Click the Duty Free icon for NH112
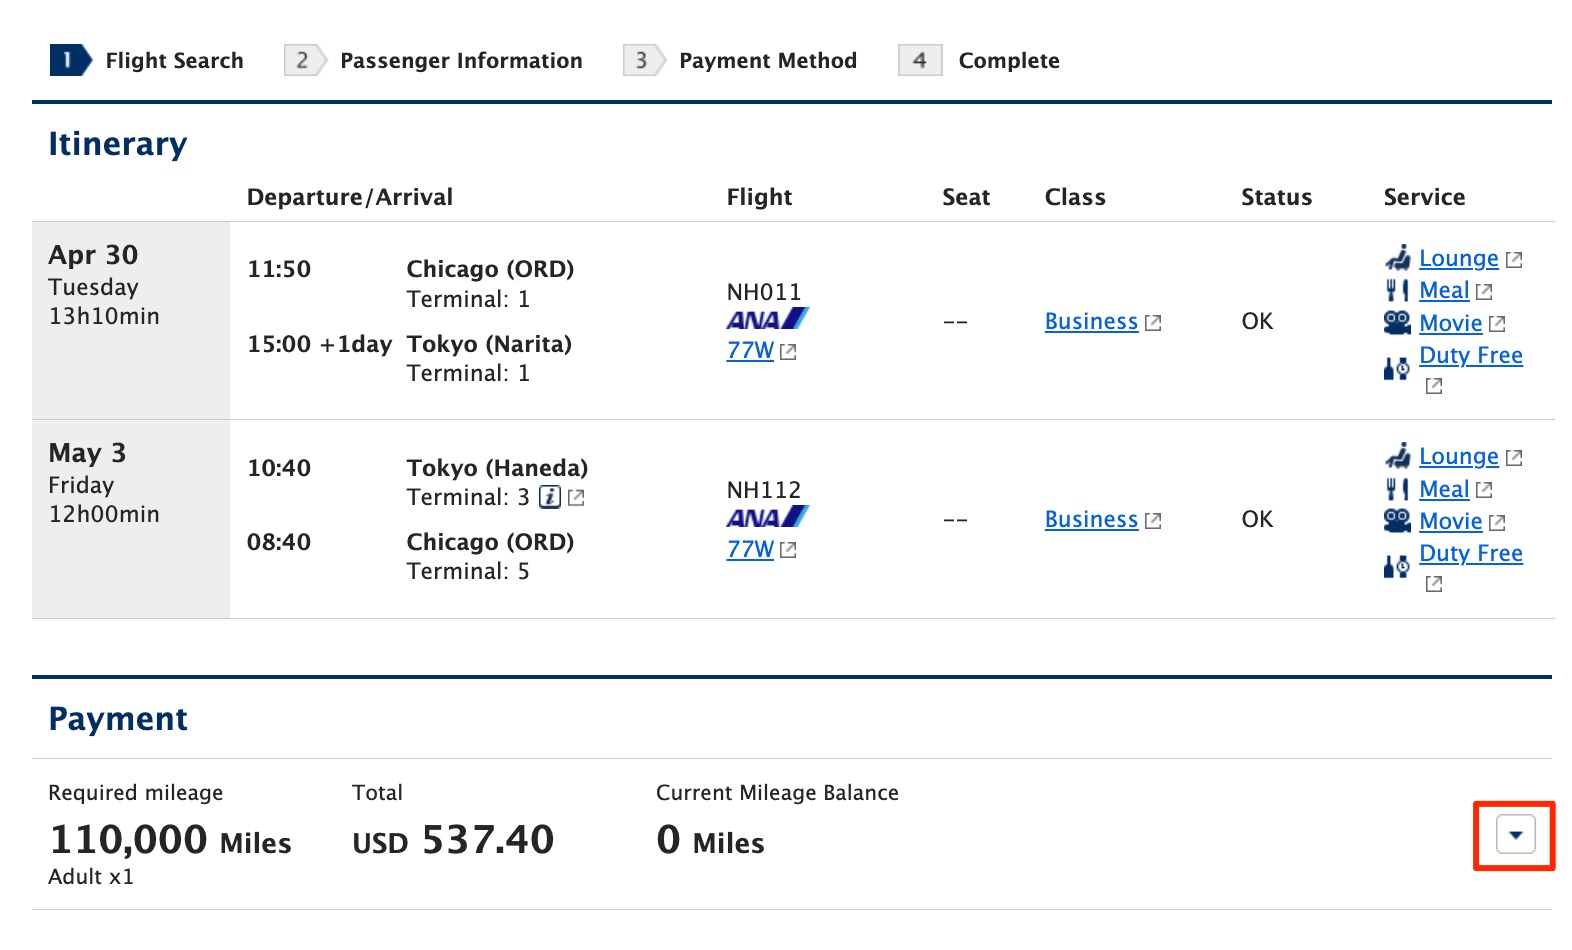The image size is (1572, 950). (1396, 567)
